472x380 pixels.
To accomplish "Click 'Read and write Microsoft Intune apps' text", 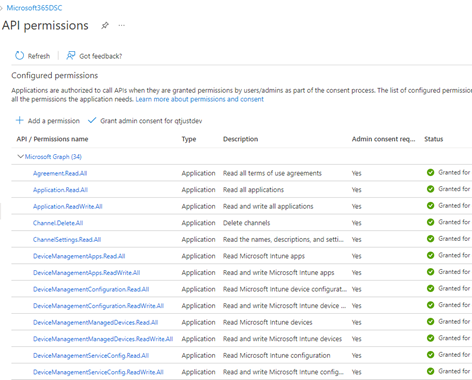I will tap(279, 272).
